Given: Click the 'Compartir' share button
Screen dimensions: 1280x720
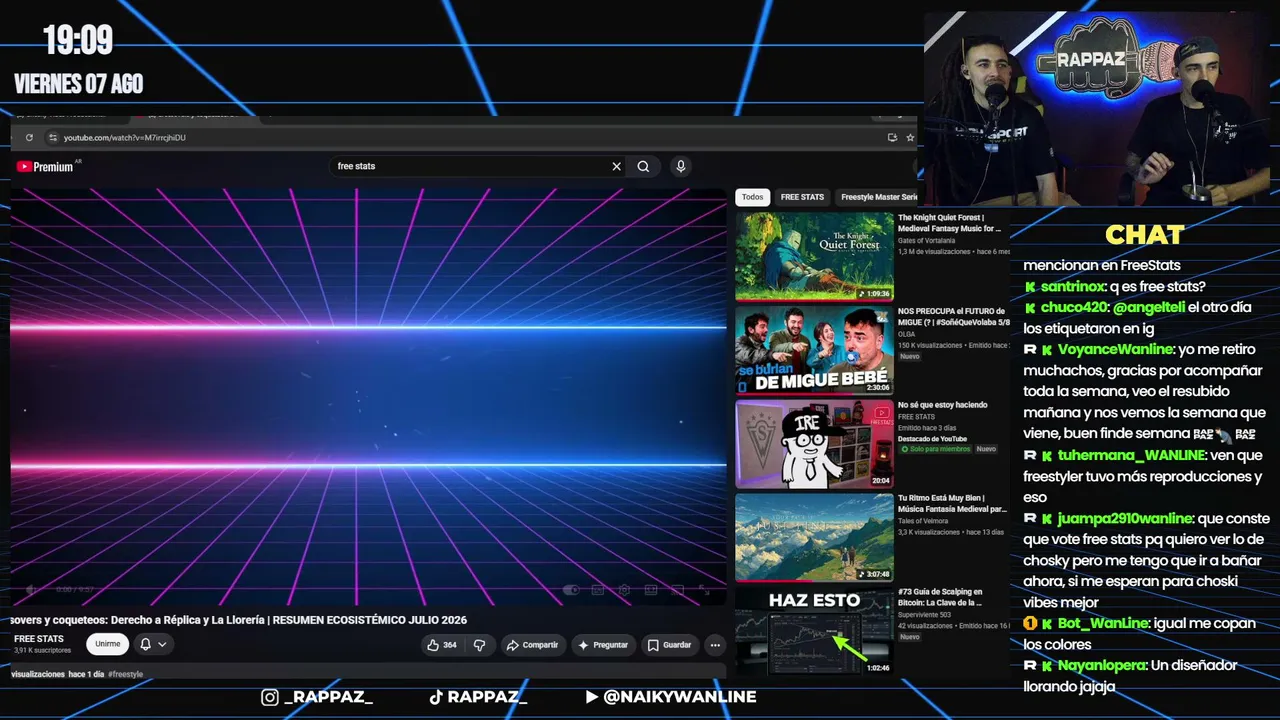Looking at the screenshot, I should pyautogui.click(x=532, y=645).
